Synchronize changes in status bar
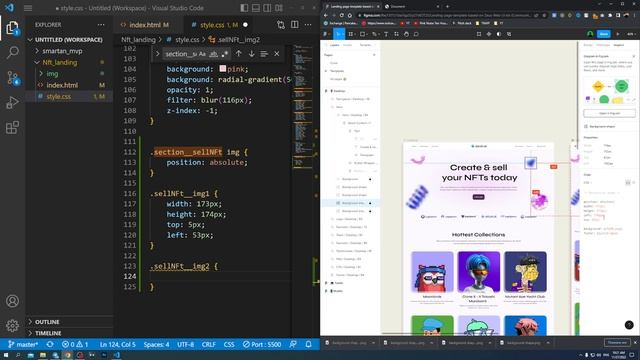 click(50, 344)
